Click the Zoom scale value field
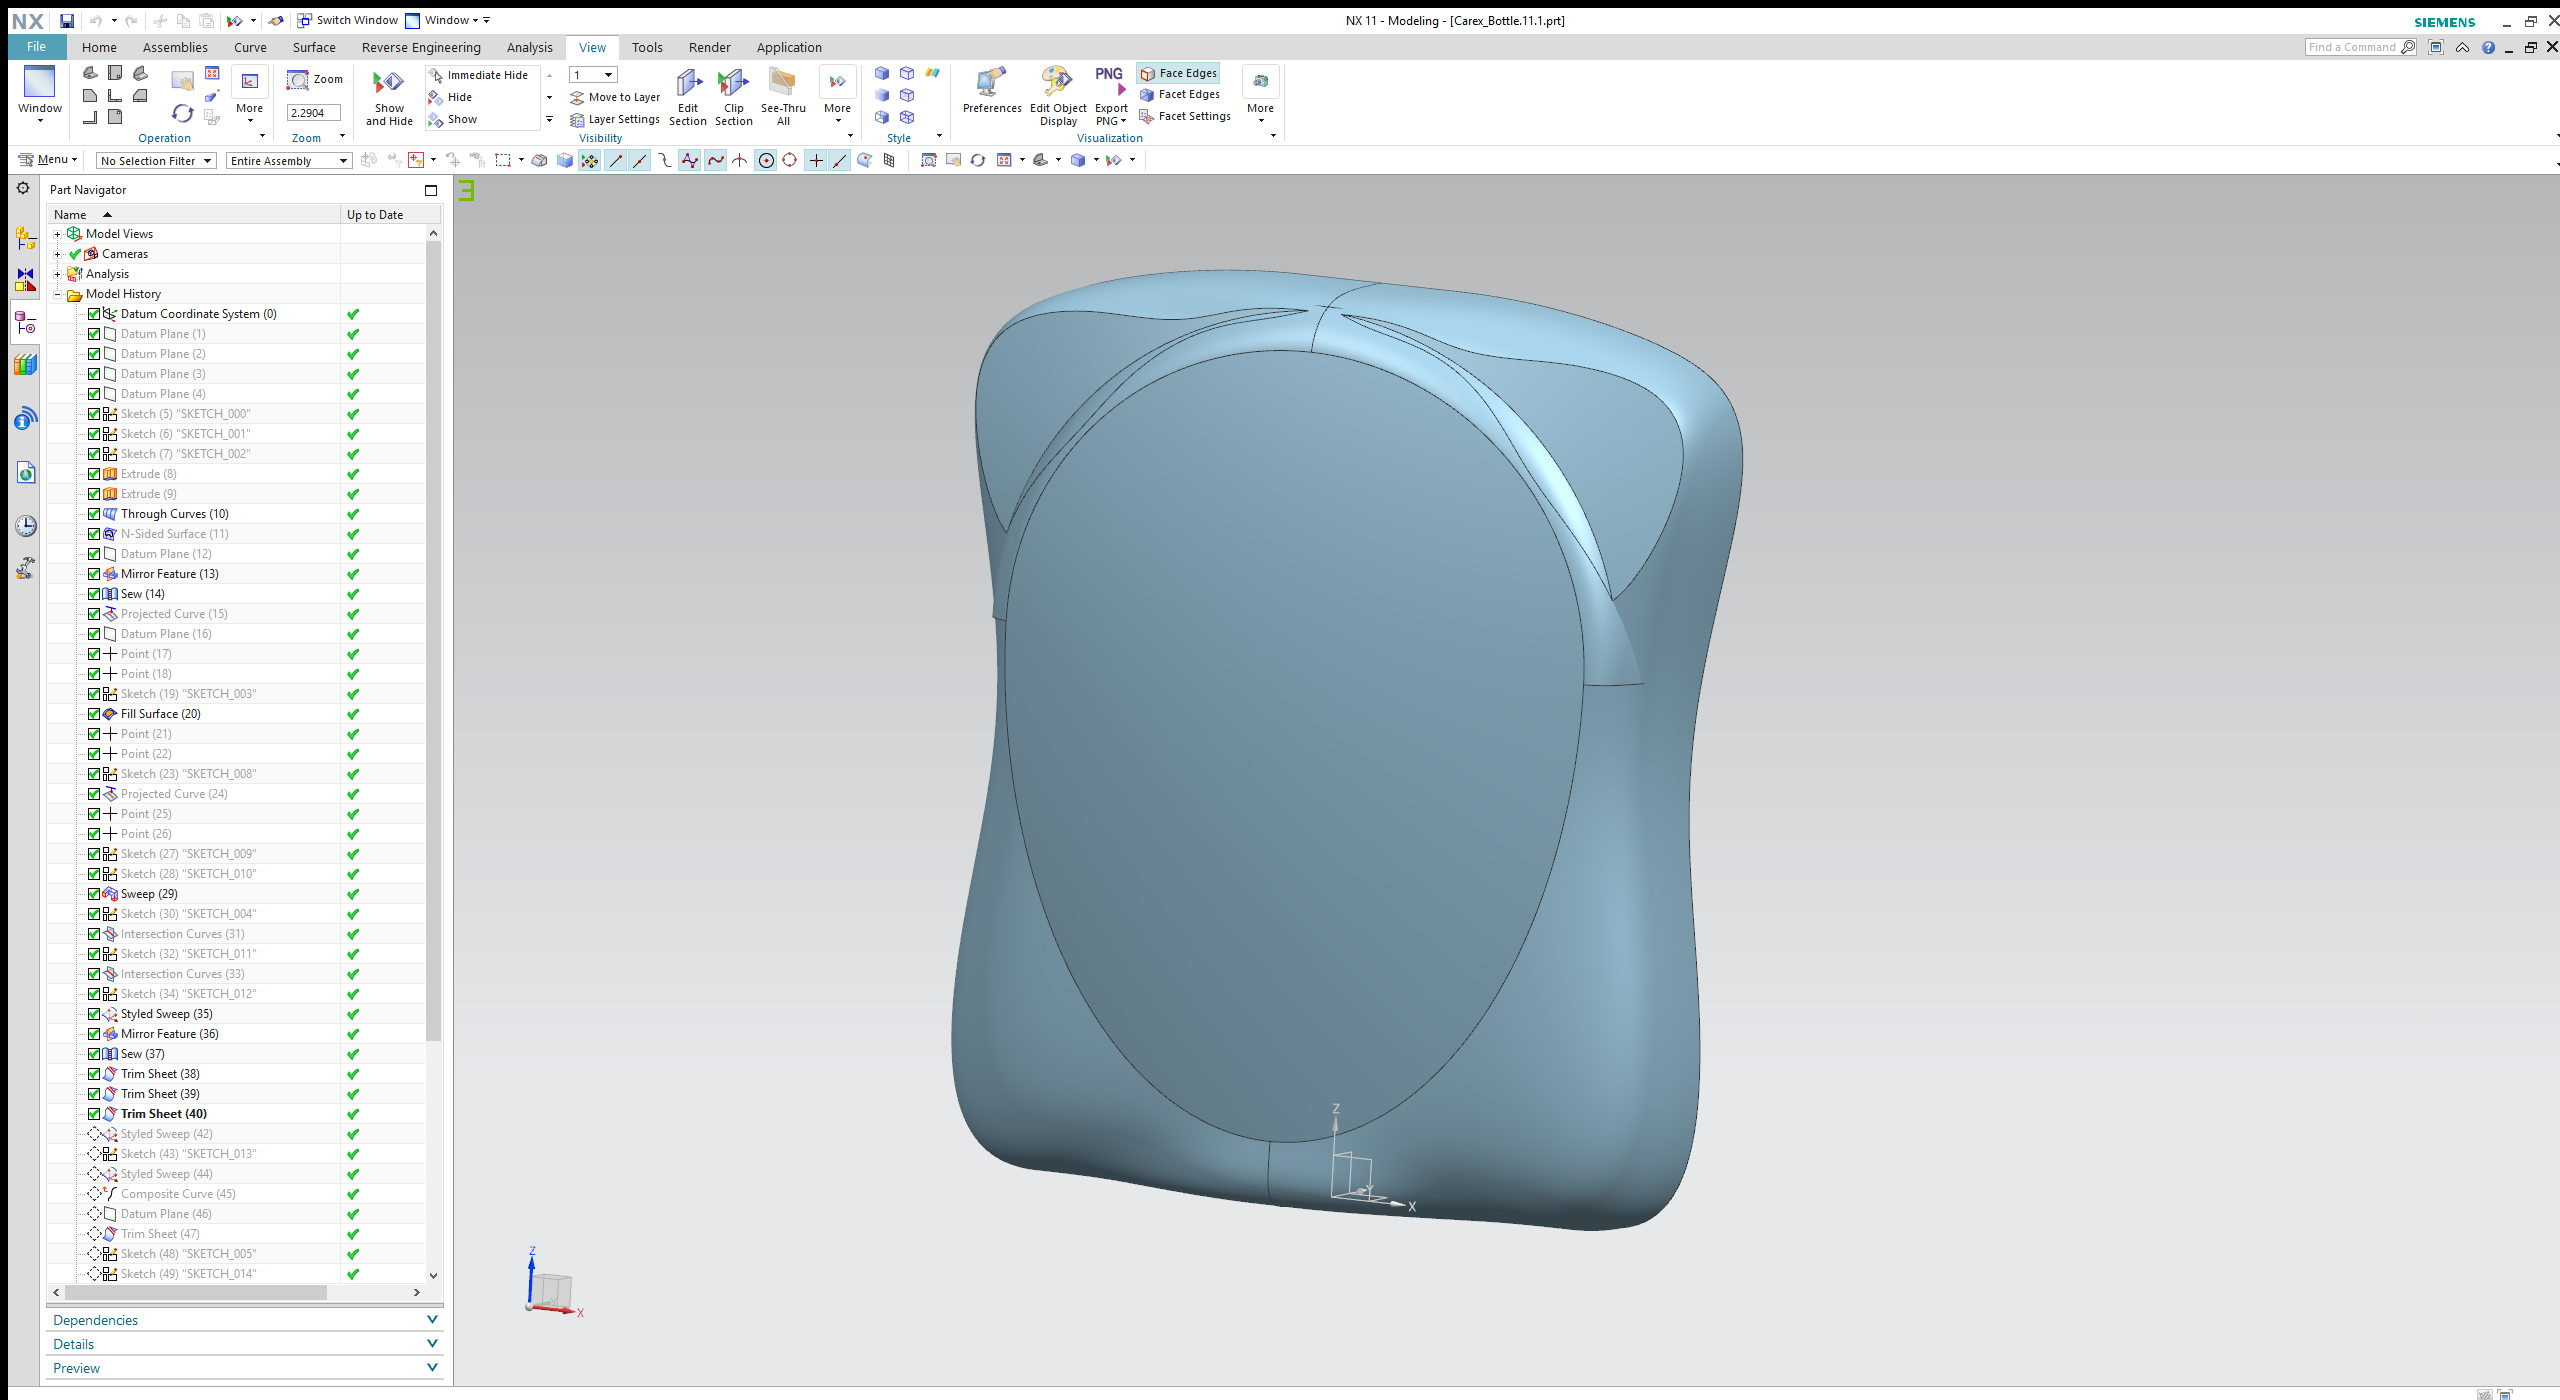Image resolution: width=2560 pixels, height=1400 pixels. click(x=312, y=113)
